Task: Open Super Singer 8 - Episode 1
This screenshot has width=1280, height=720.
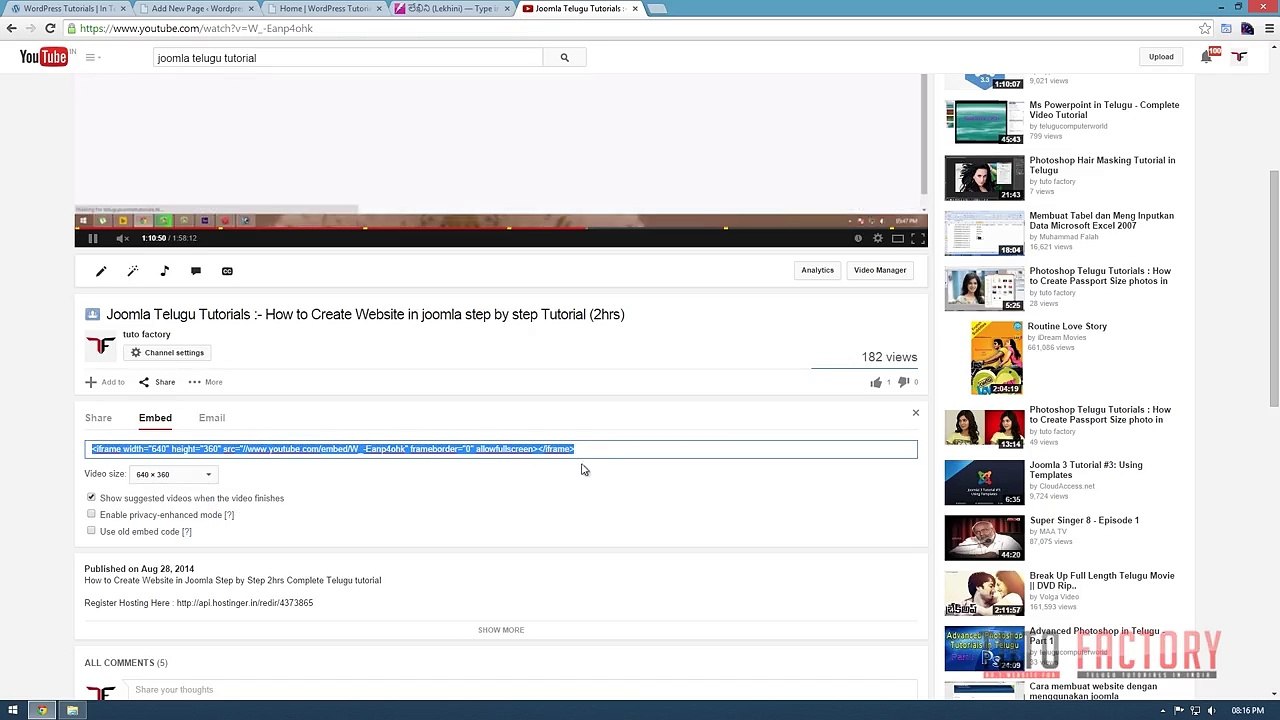Action: tap(1084, 520)
